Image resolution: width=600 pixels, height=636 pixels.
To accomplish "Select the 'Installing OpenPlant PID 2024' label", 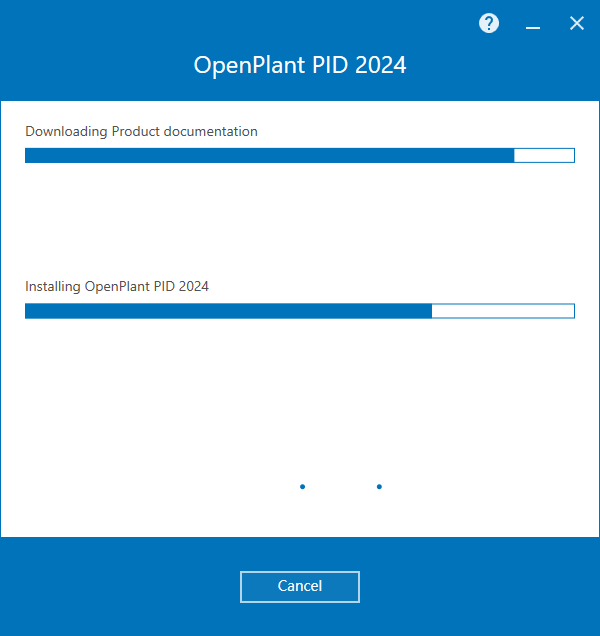I will [x=117, y=286].
